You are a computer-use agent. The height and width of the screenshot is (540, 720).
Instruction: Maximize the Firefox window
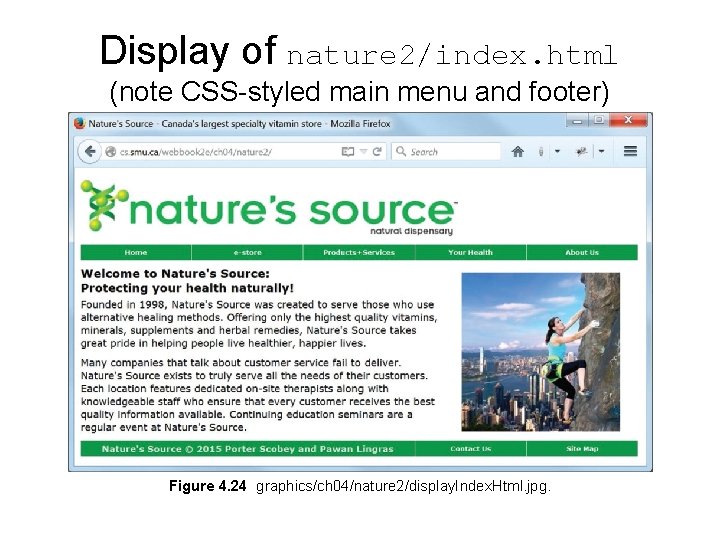(x=598, y=120)
